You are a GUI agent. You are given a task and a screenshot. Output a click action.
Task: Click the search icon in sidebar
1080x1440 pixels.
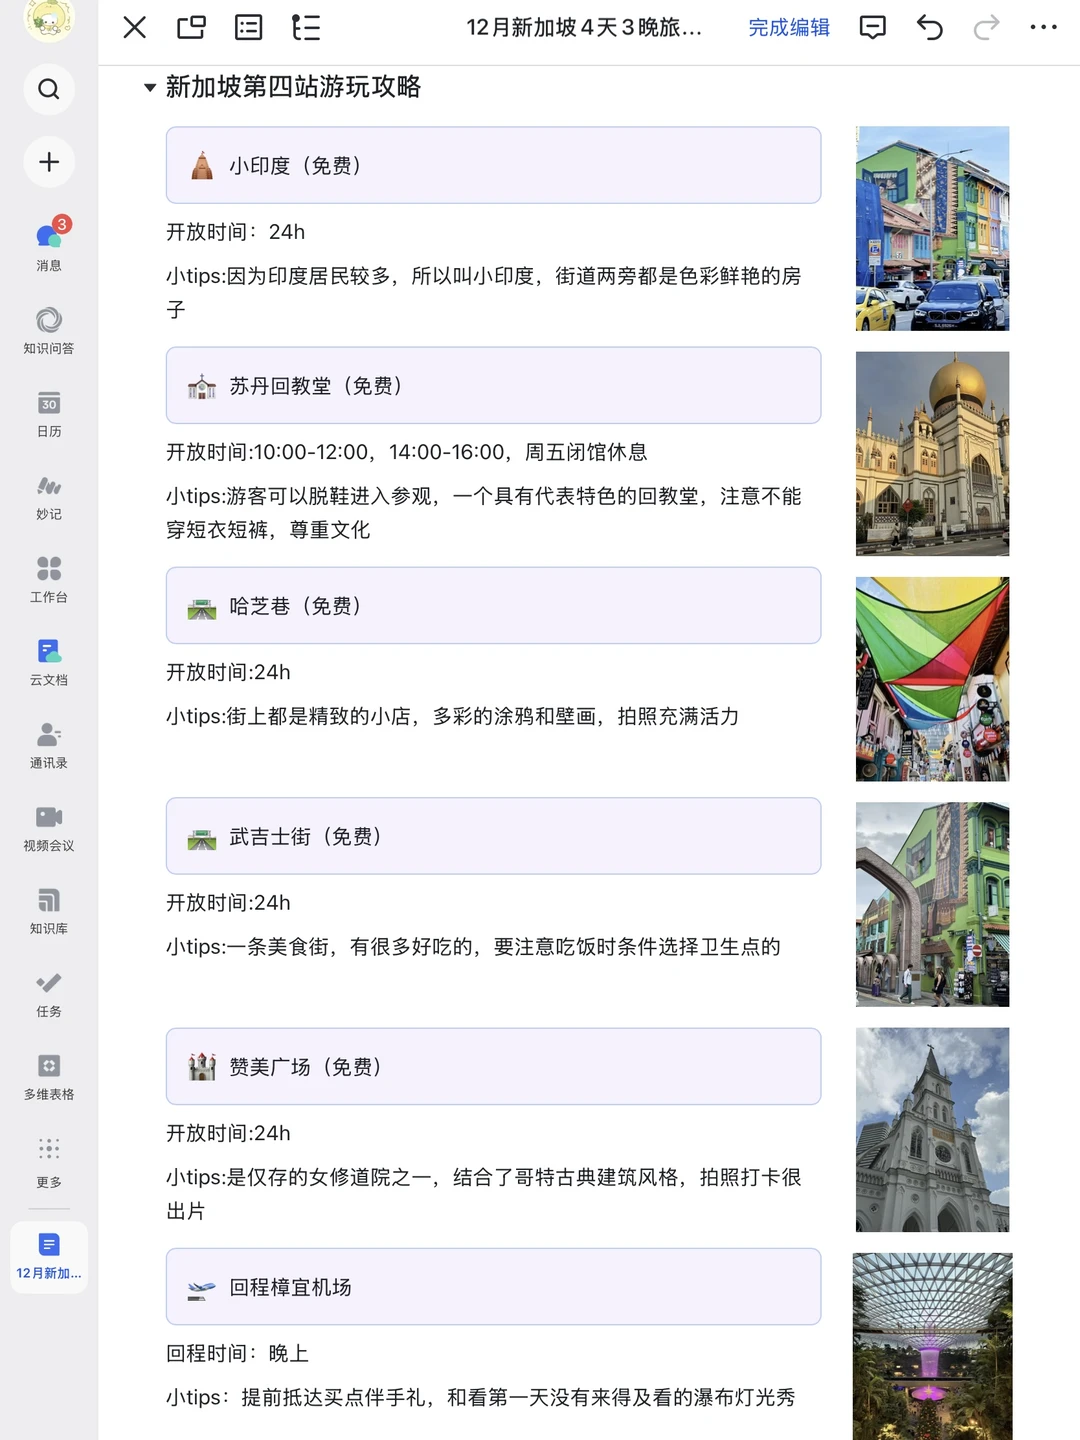(48, 89)
